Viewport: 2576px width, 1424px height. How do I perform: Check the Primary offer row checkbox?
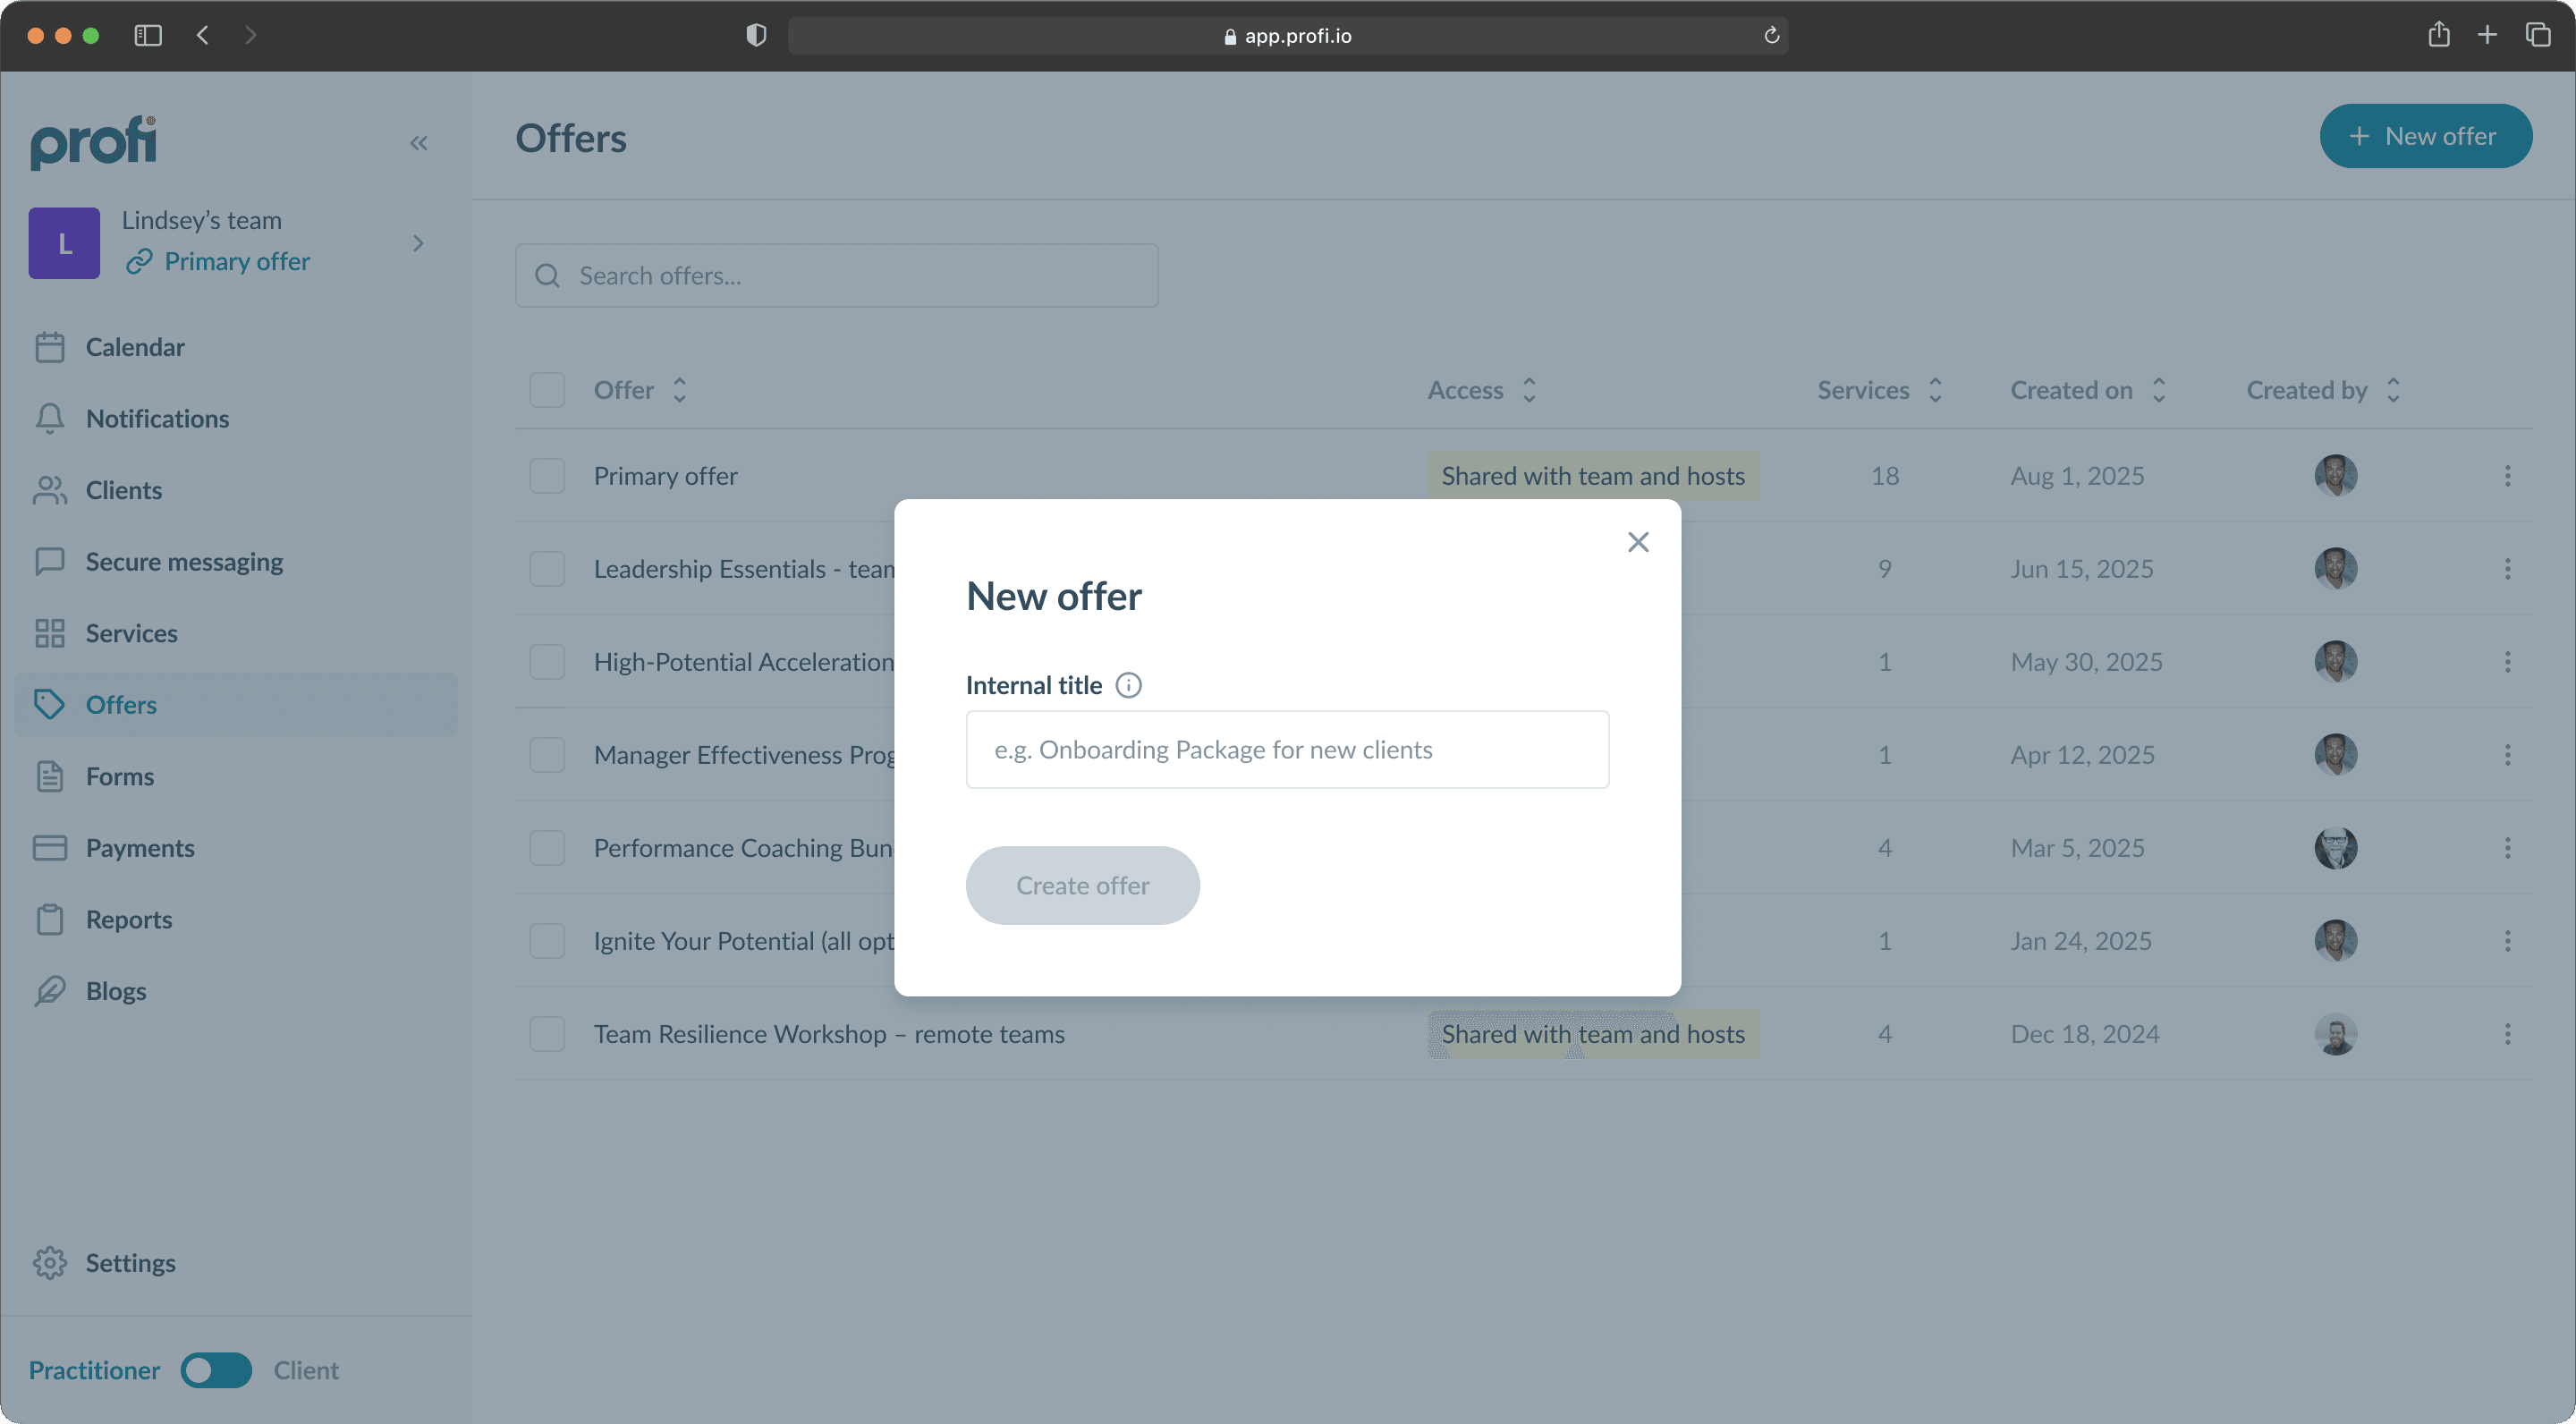pos(547,476)
